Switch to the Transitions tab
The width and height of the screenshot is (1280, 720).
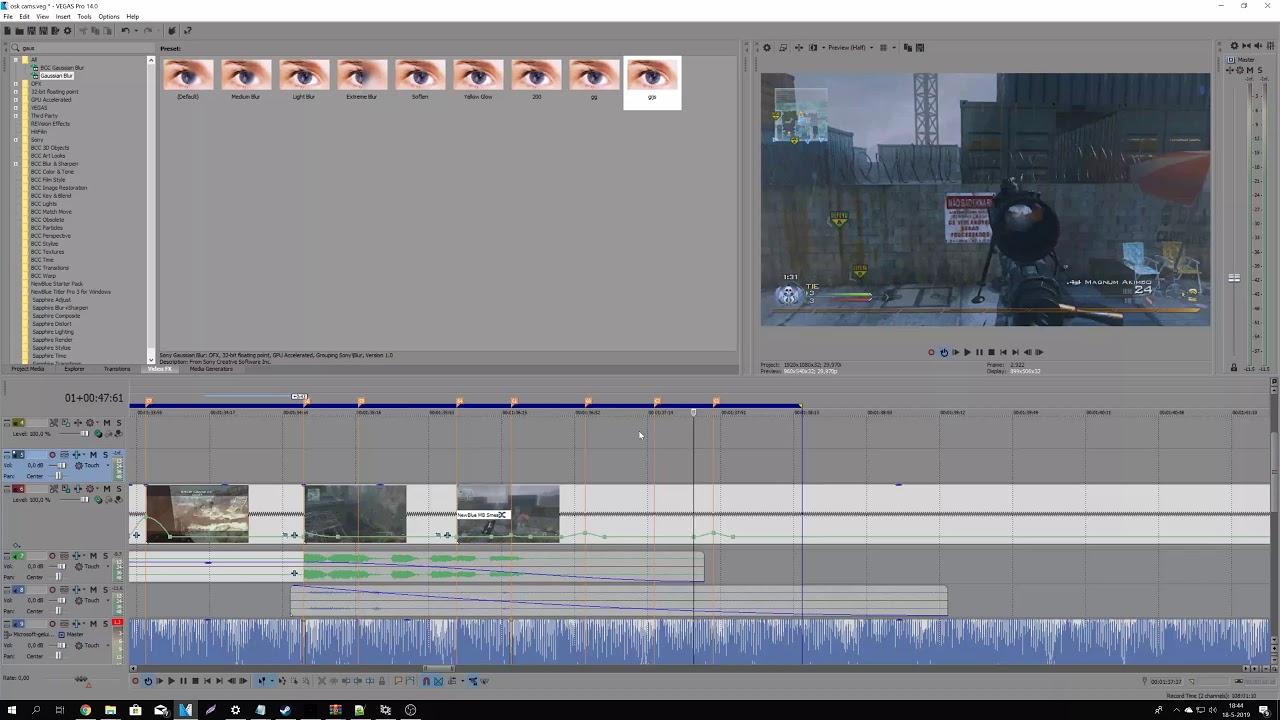(x=117, y=369)
